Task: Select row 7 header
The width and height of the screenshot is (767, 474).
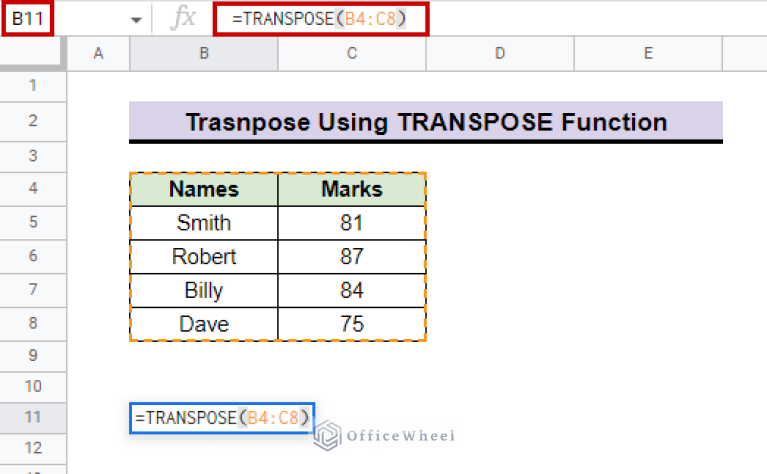Action: (x=33, y=290)
